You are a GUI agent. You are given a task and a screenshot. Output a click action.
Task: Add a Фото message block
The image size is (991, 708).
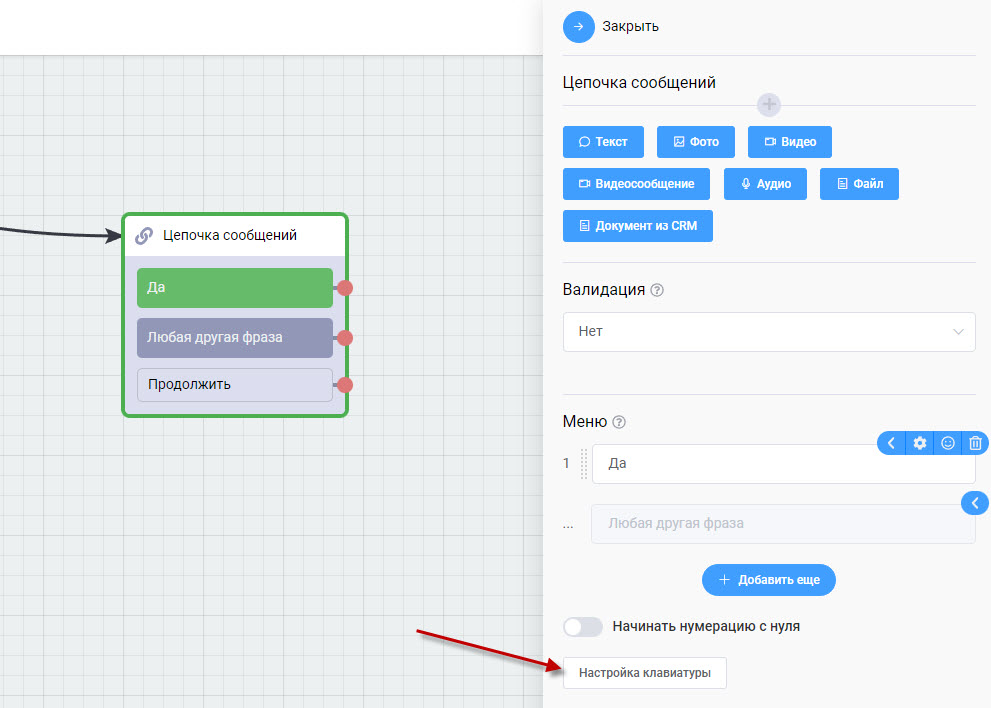(x=696, y=142)
